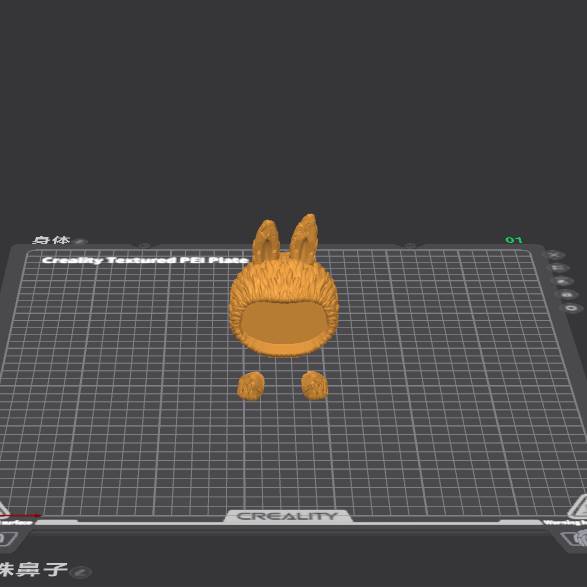This screenshot has width=587, height=587.
Task: Click the 珠鼻子 plate name text
Action: pos(34,570)
